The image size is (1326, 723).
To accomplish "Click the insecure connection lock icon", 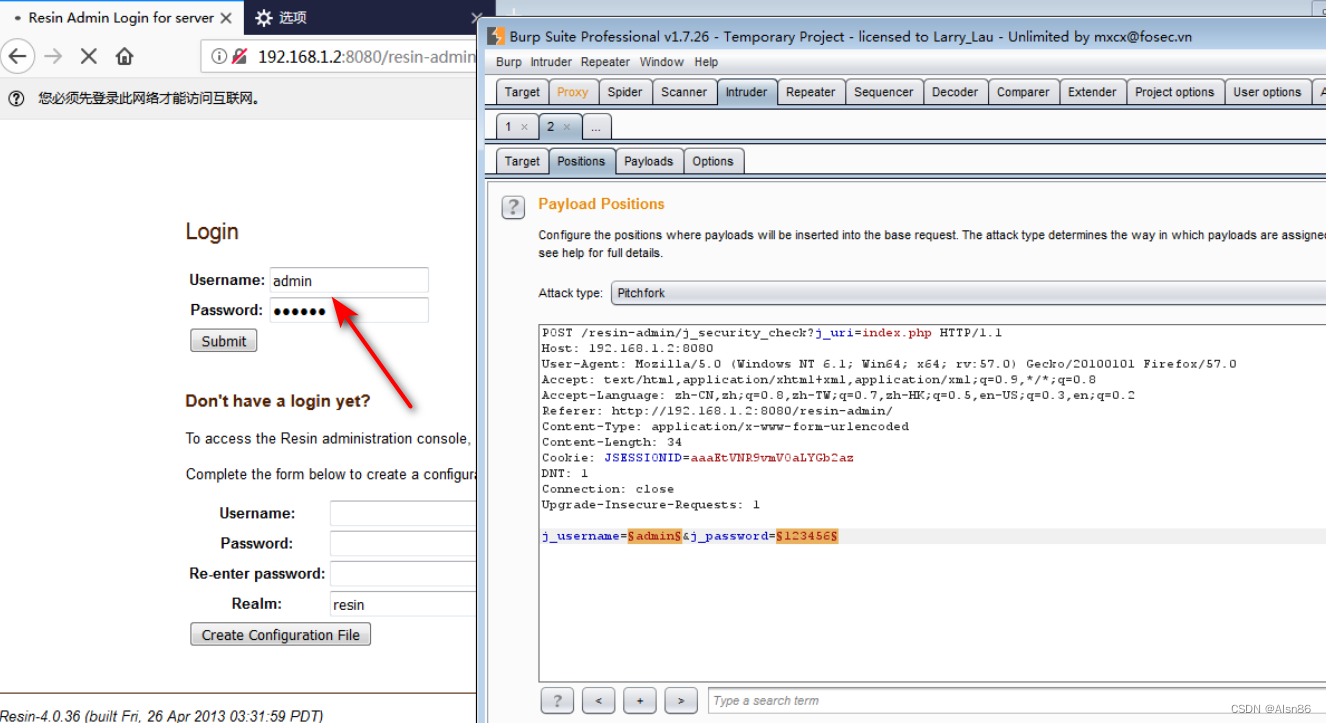I will pos(239,57).
